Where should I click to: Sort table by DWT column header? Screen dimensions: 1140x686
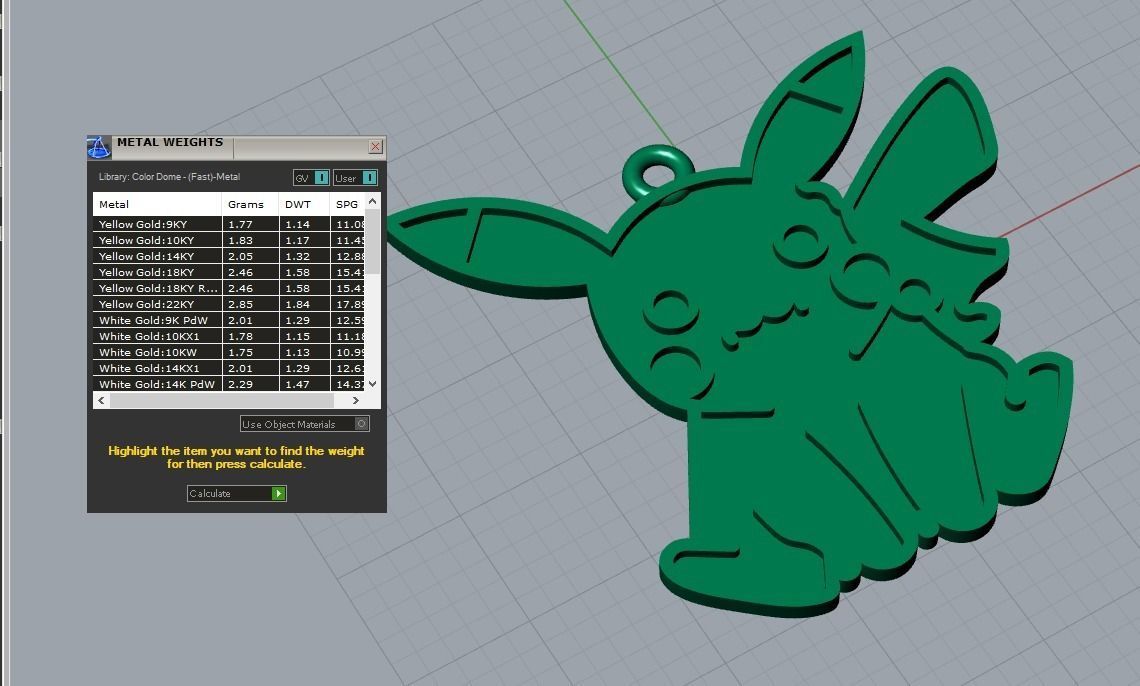[304, 204]
